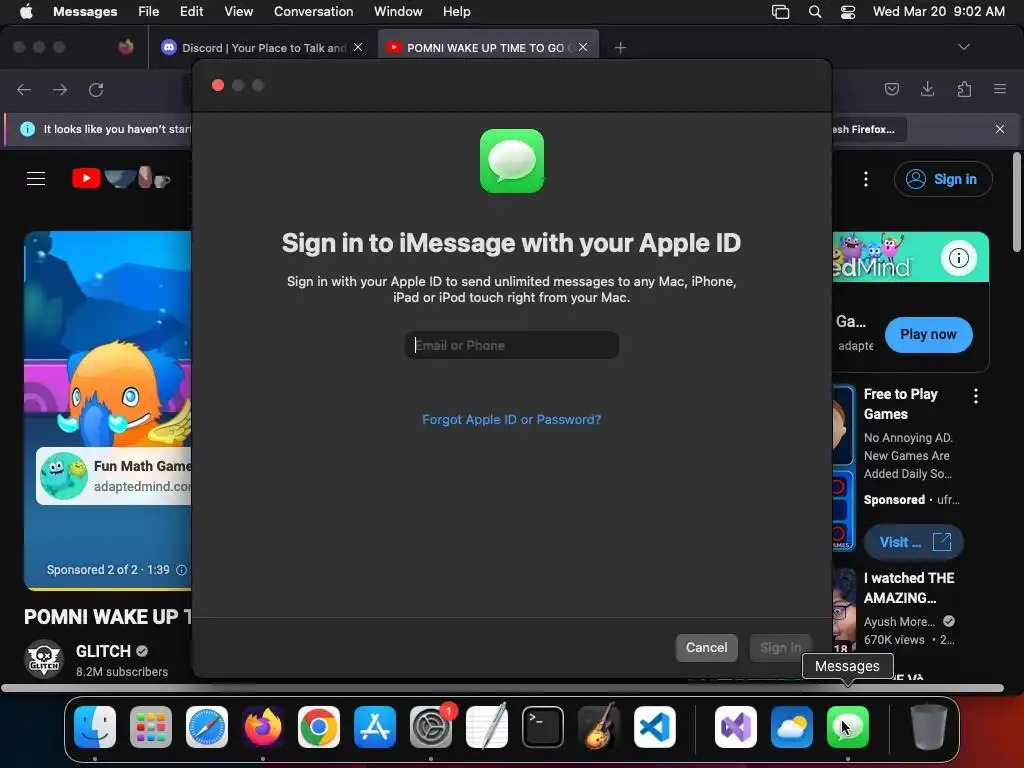Open the GLITCH channel name link
The width and height of the screenshot is (1024, 768).
[x=103, y=651]
